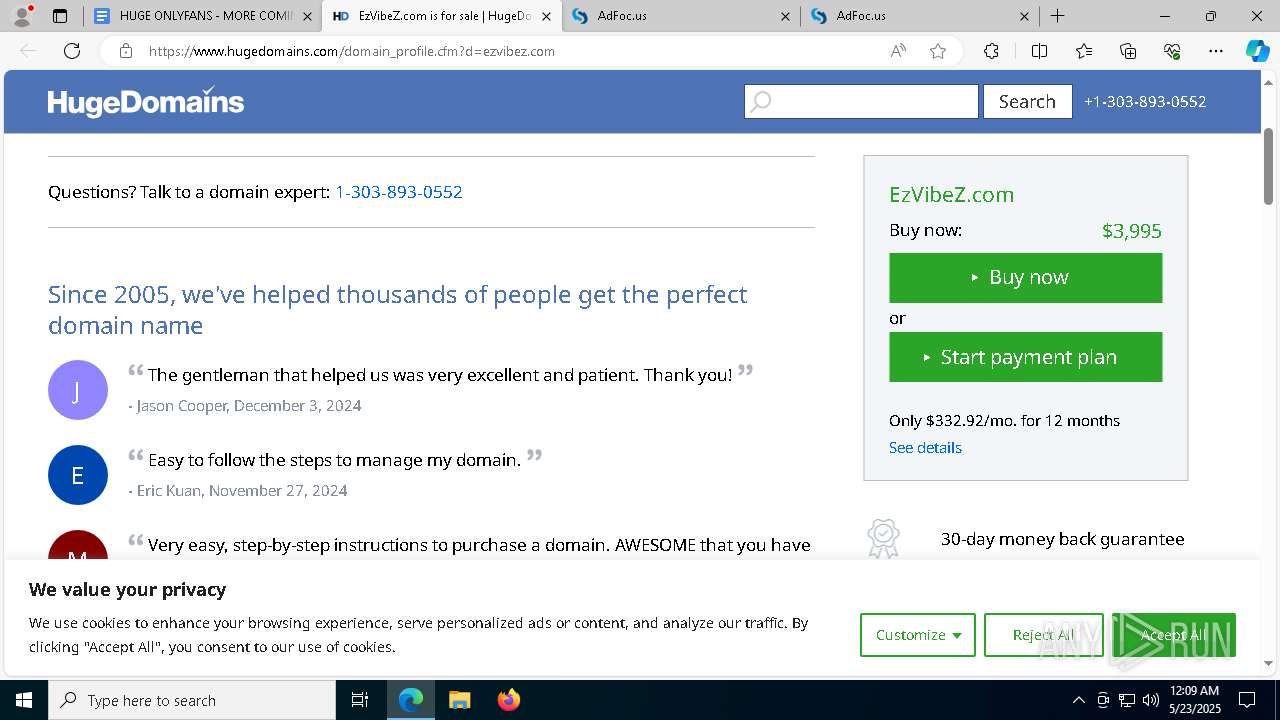Open Tab actions menu button

[60, 16]
